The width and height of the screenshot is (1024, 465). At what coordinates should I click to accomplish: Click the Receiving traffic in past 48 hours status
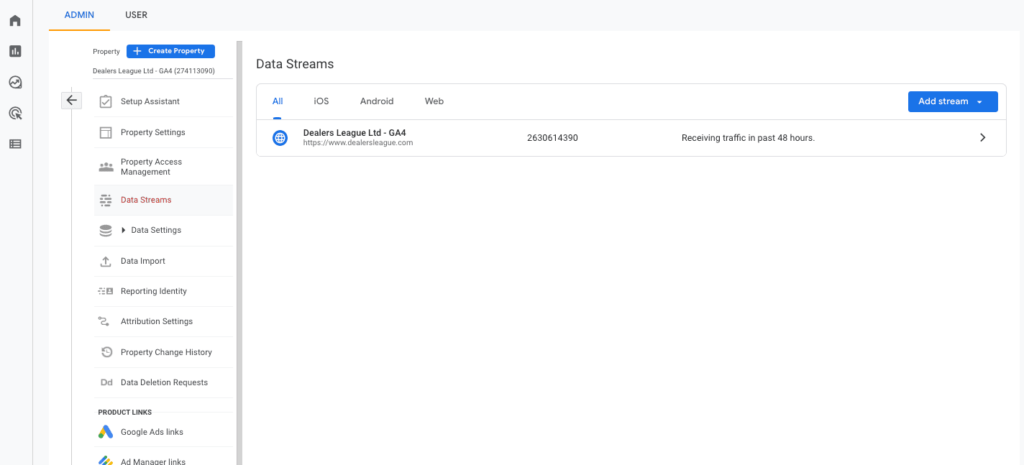coord(748,138)
